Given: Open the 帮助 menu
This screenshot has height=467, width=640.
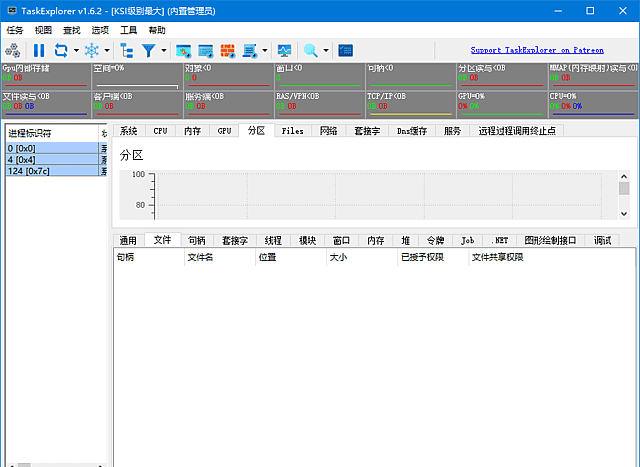Looking at the screenshot, I should coord(157,30).
